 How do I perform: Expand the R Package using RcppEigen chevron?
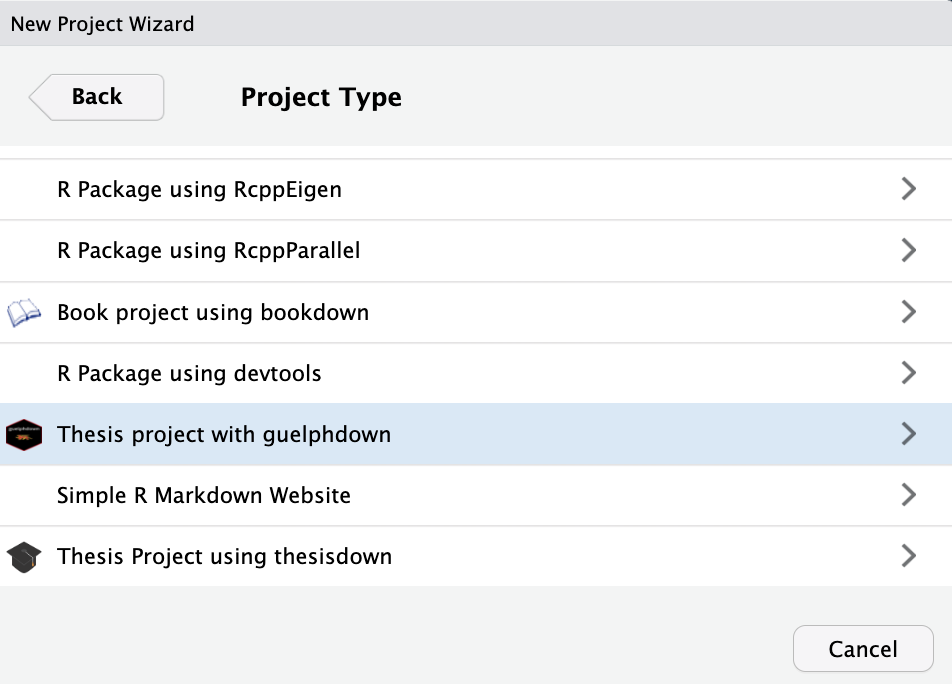click(x=908, y=189)
